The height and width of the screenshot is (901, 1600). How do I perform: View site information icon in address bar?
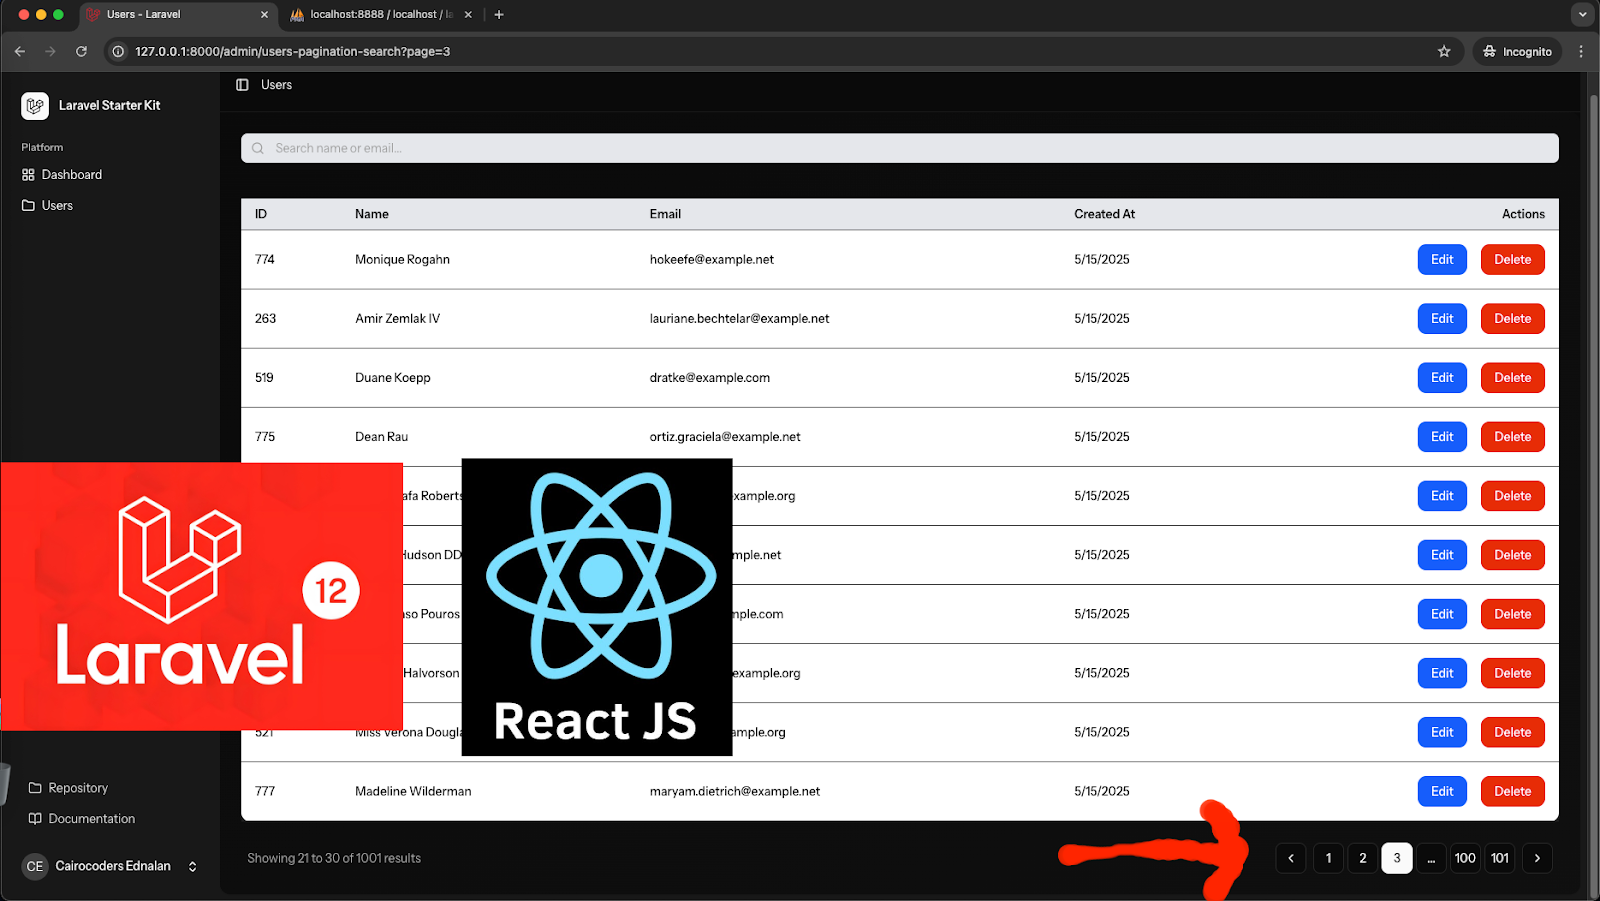[118, 51]
